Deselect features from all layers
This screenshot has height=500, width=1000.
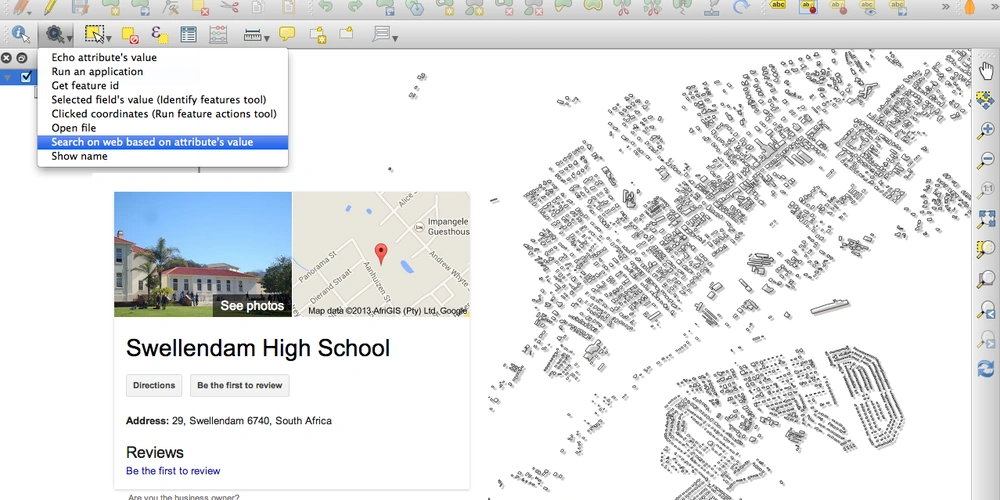pyautogui.click(x=130, y=34)
